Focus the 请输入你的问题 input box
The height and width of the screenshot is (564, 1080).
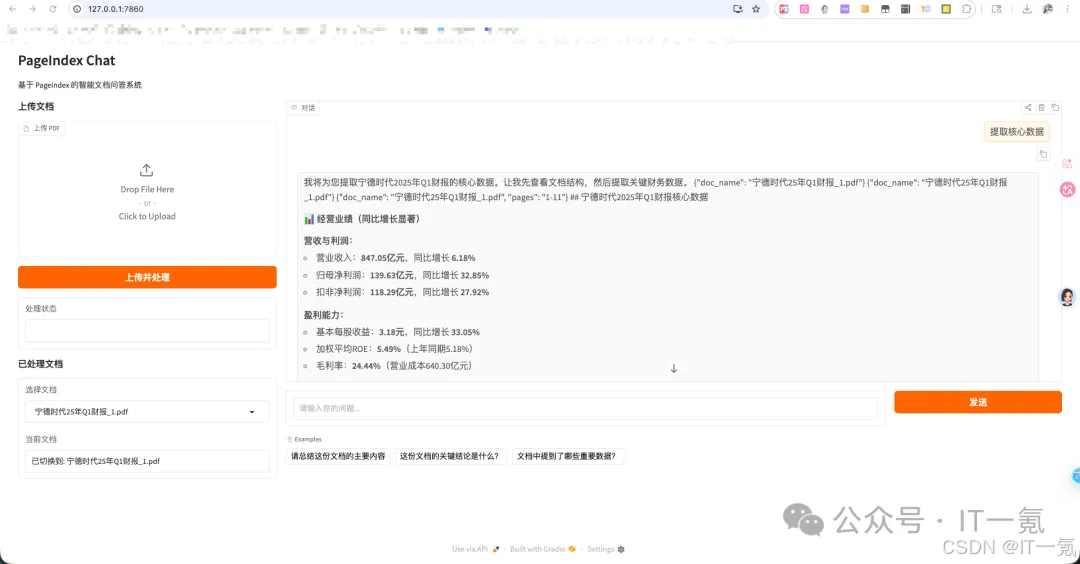(585, 408)
